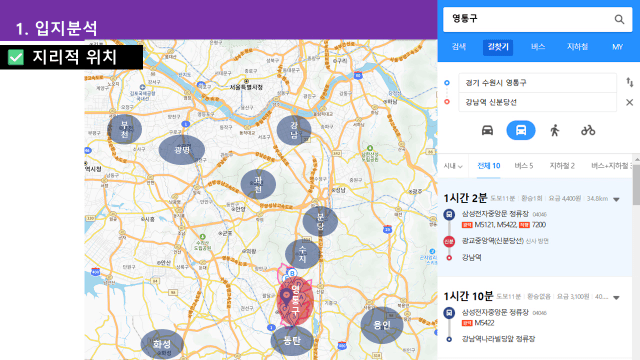640x360 pixels.
Task: Click the search magnifier icon
Action: tap(619, 19)
